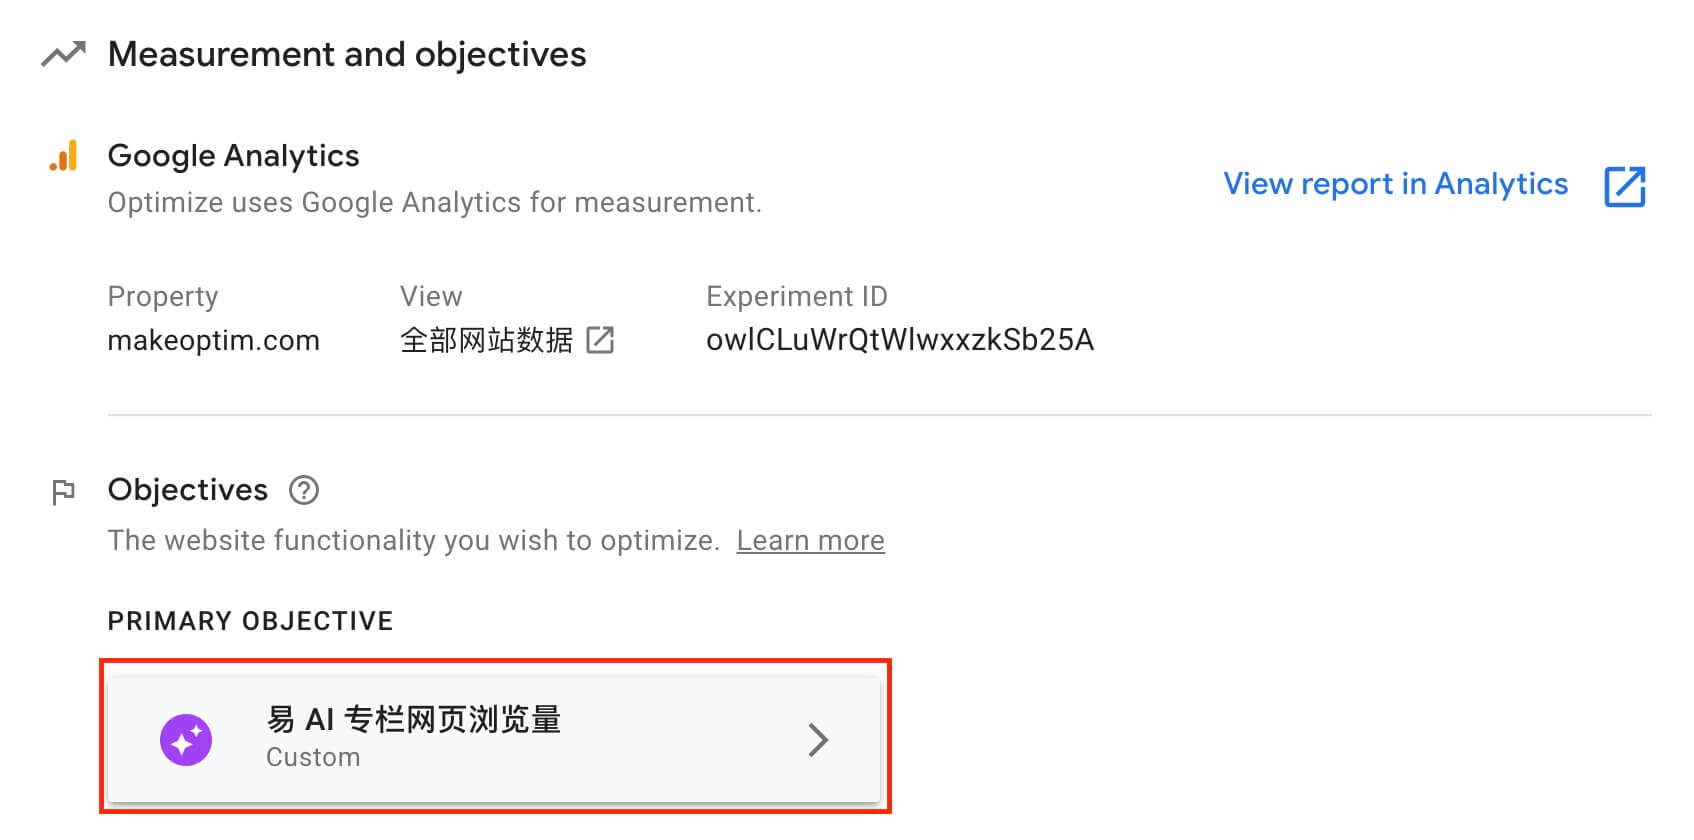Click the Objectives section heading

coord(188,490)
